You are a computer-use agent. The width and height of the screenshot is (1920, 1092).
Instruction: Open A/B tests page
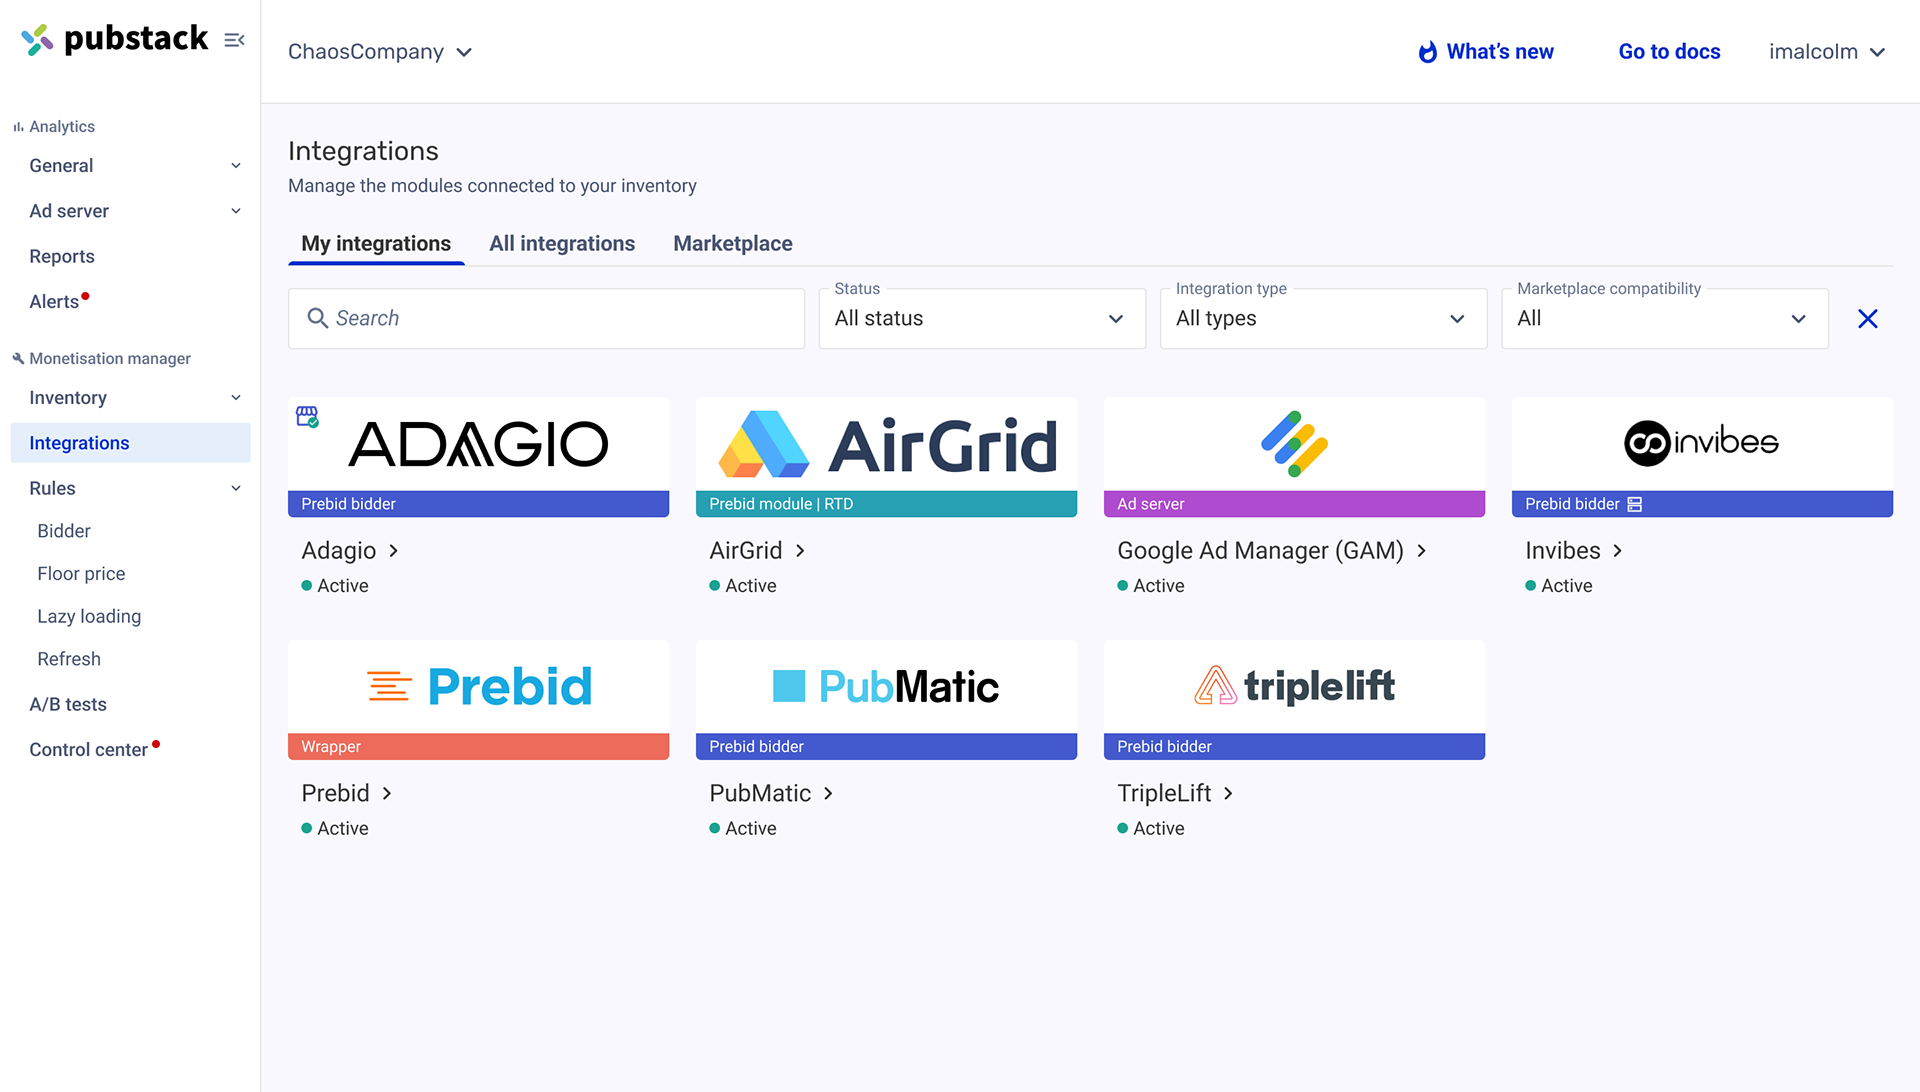pyautogui.click(x=68, y=705)
